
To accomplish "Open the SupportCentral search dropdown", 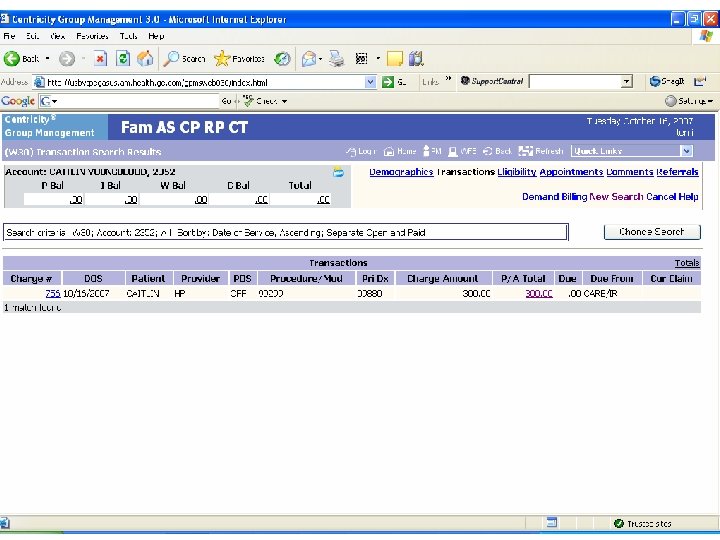I will pyautogui.click(x=626, y=82).
